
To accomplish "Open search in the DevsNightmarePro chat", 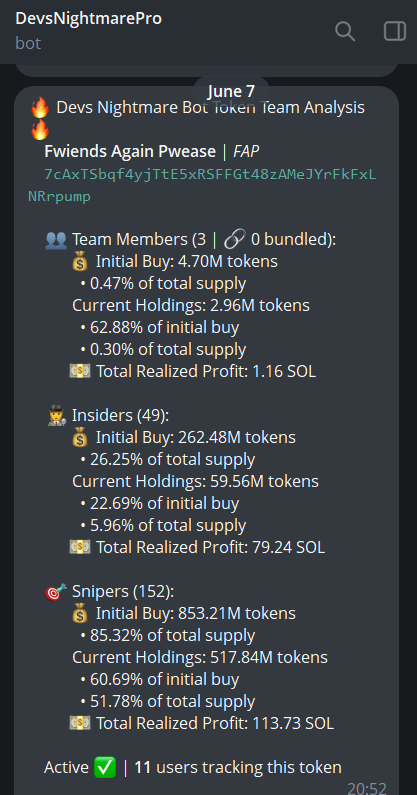I will pyautogui.click(x=345, y=31).
